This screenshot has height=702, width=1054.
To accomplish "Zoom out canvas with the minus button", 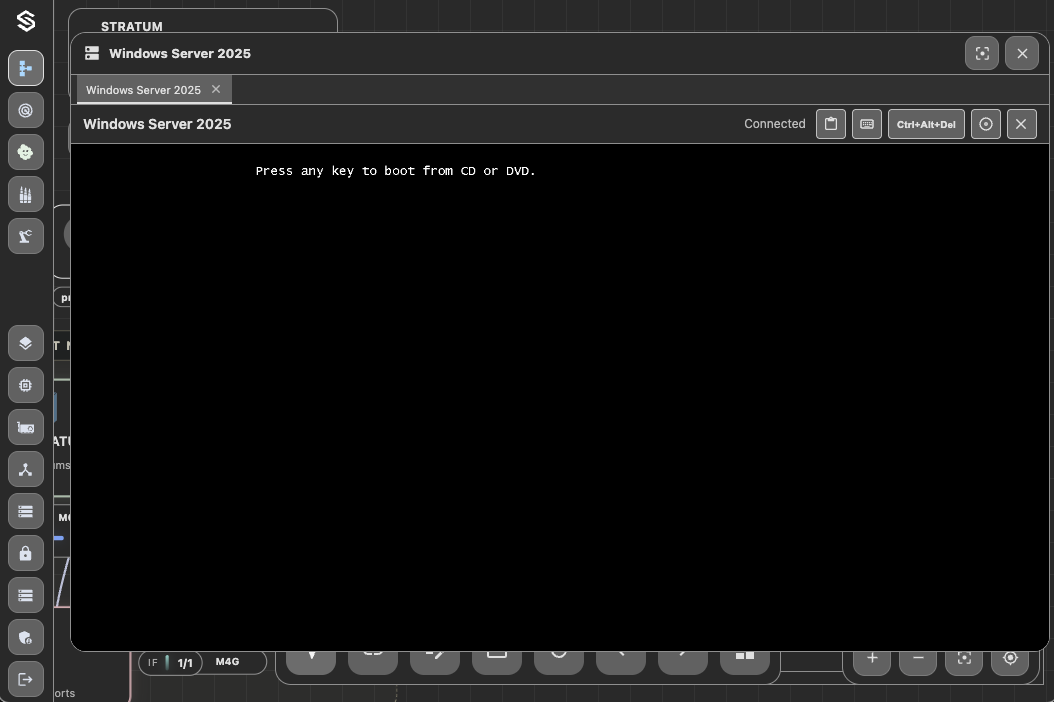I will pos(918,658).
